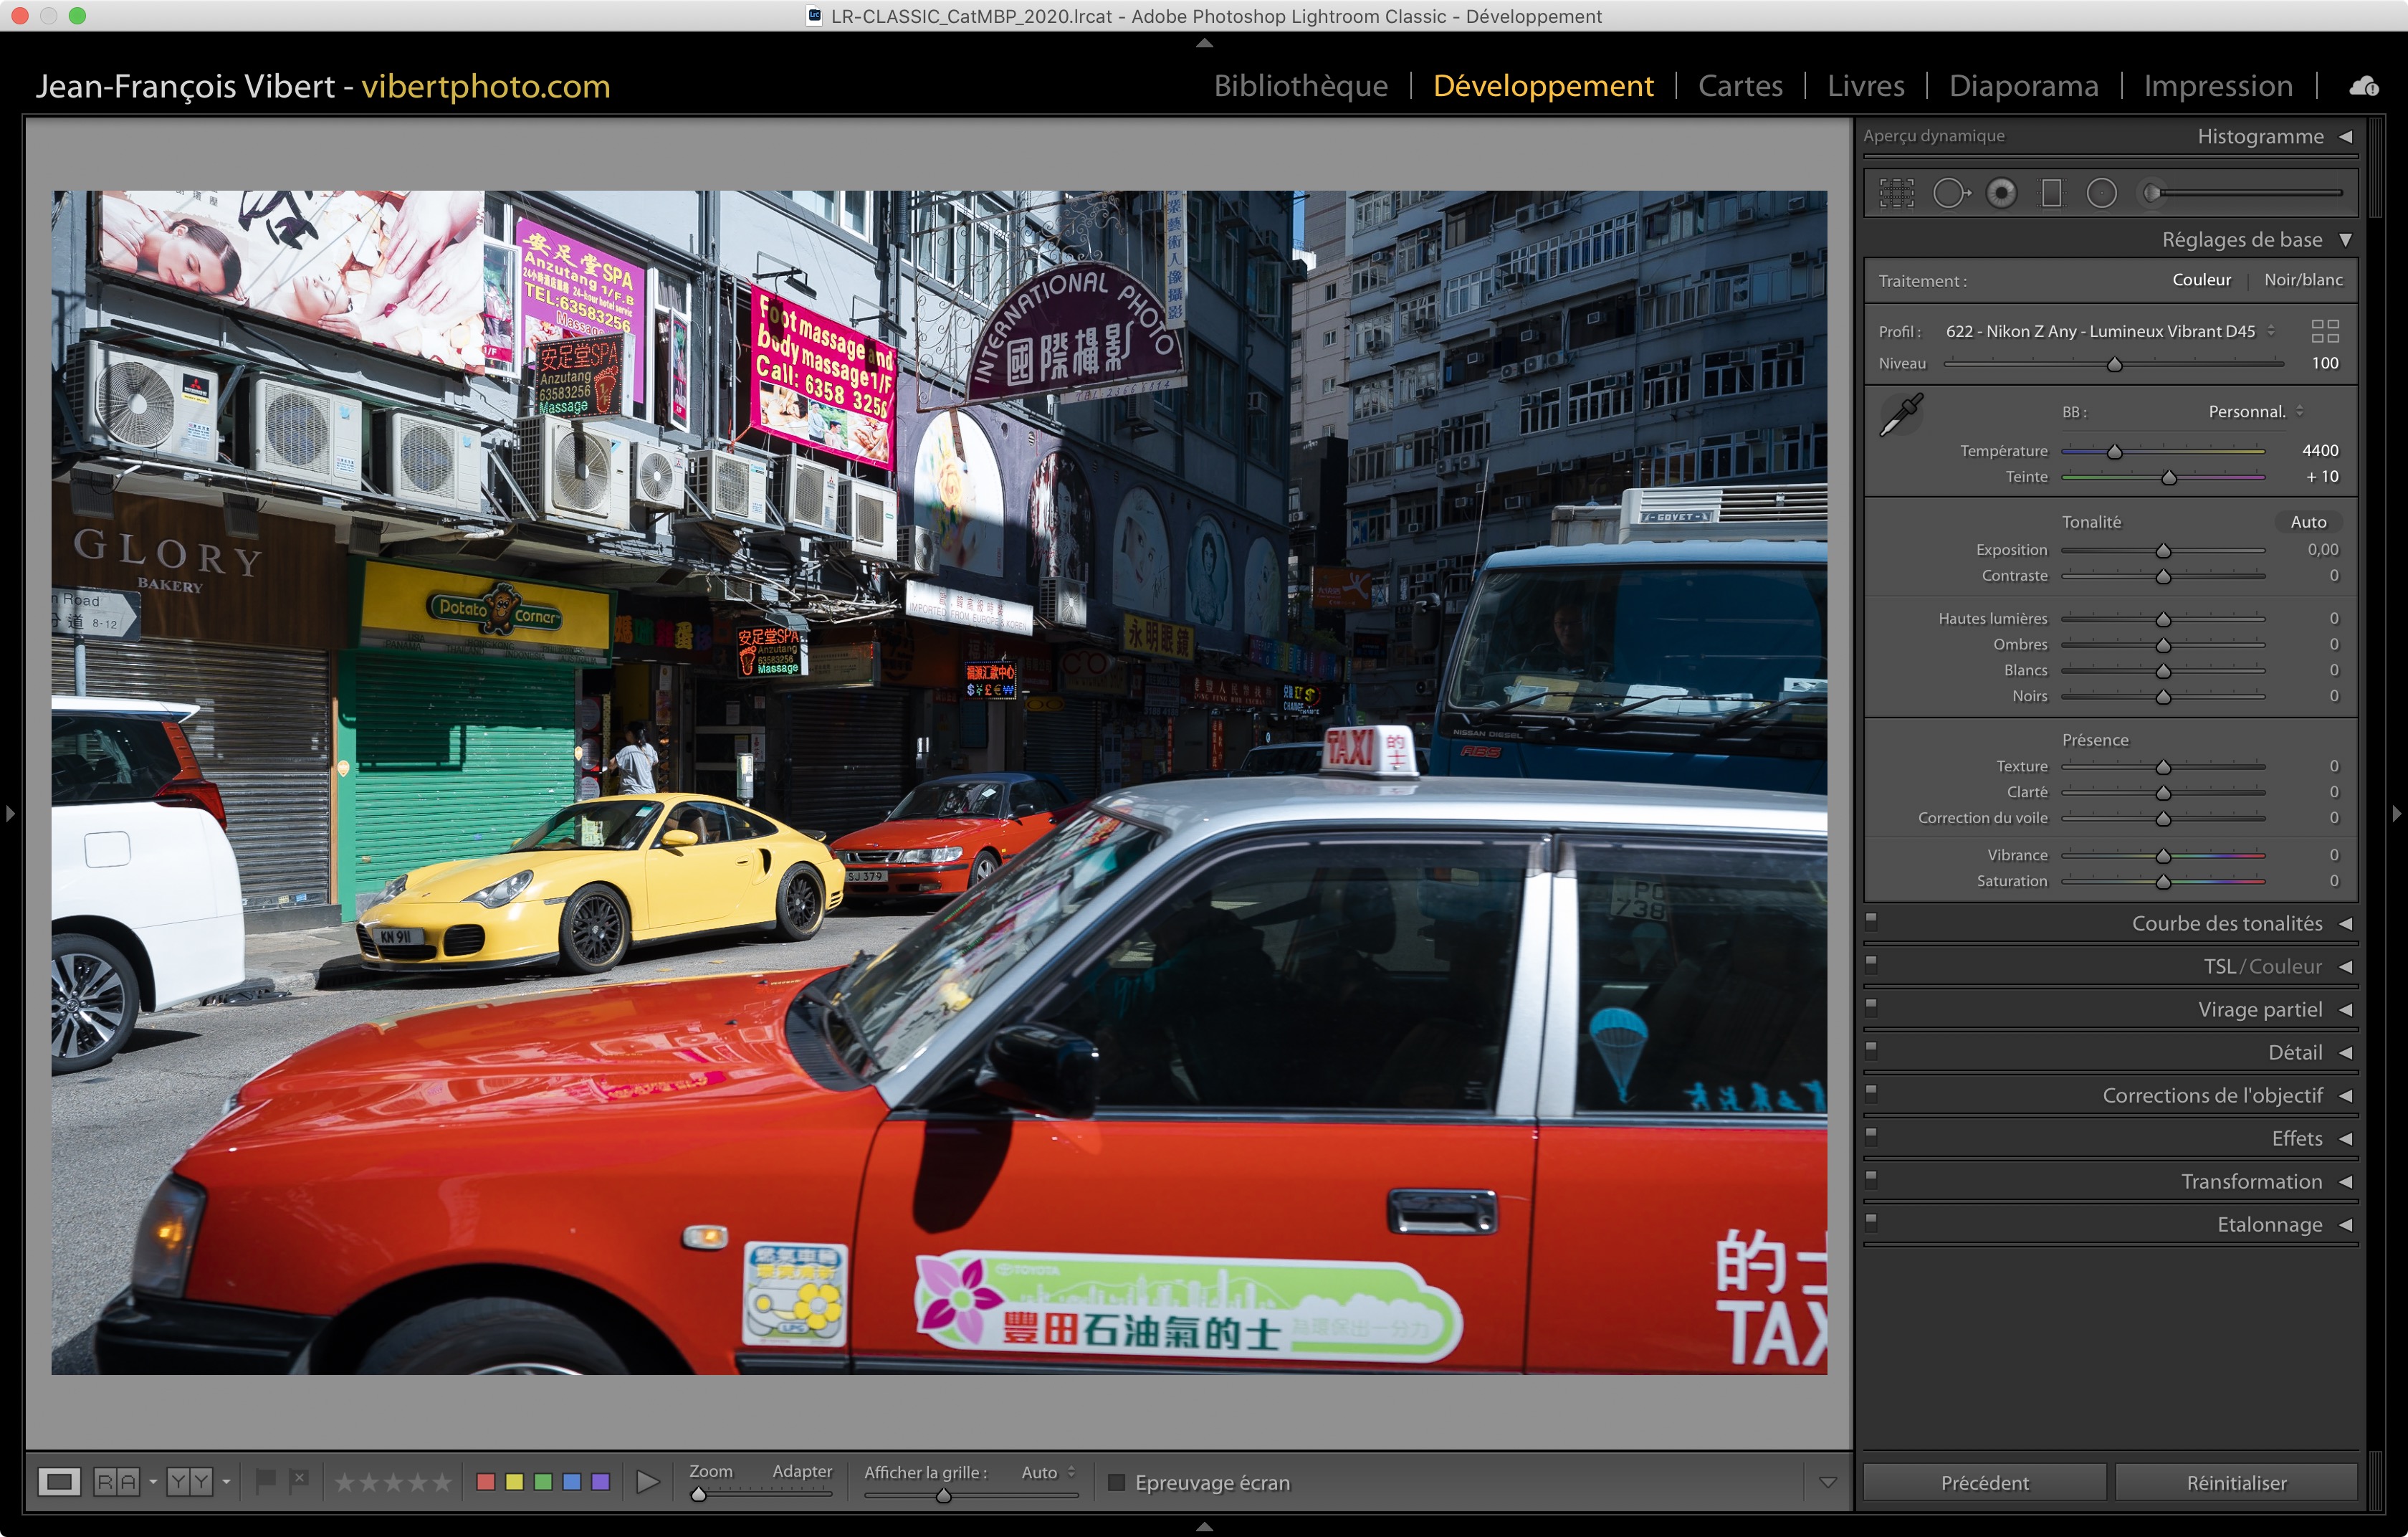
Task: Select the Red Eye Correction tool
Action: coord(2001,193)
